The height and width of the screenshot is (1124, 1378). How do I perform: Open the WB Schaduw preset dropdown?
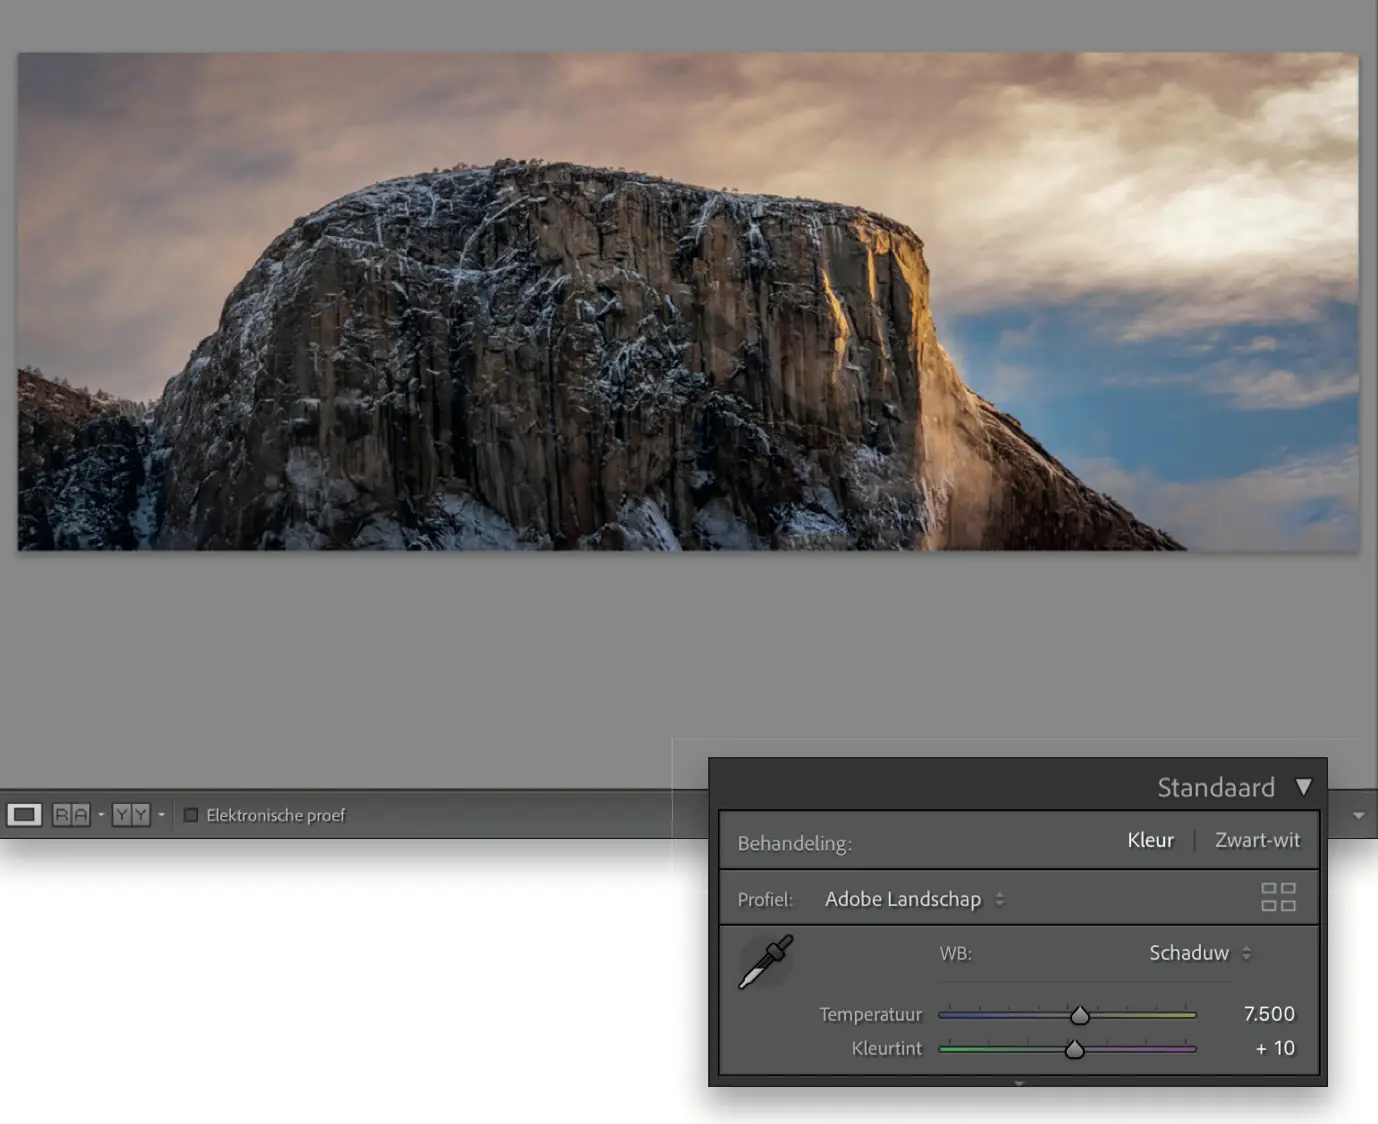(x=1200, y=953)
